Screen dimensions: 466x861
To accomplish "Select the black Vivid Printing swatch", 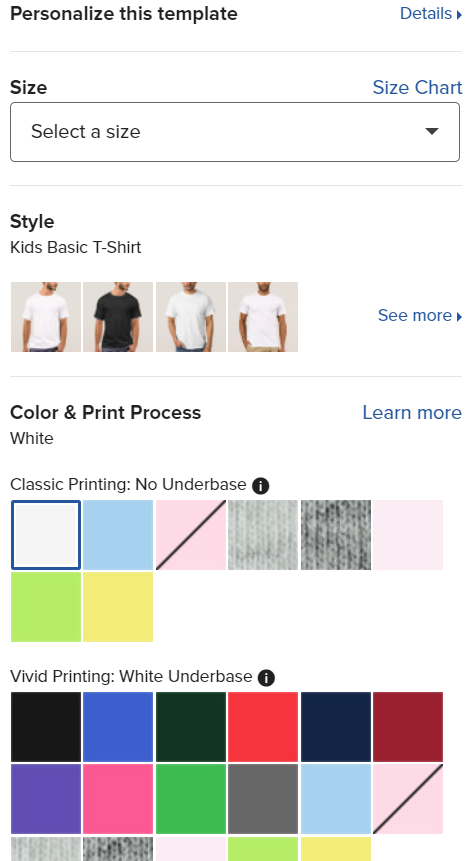I will [x=46, y=727].
